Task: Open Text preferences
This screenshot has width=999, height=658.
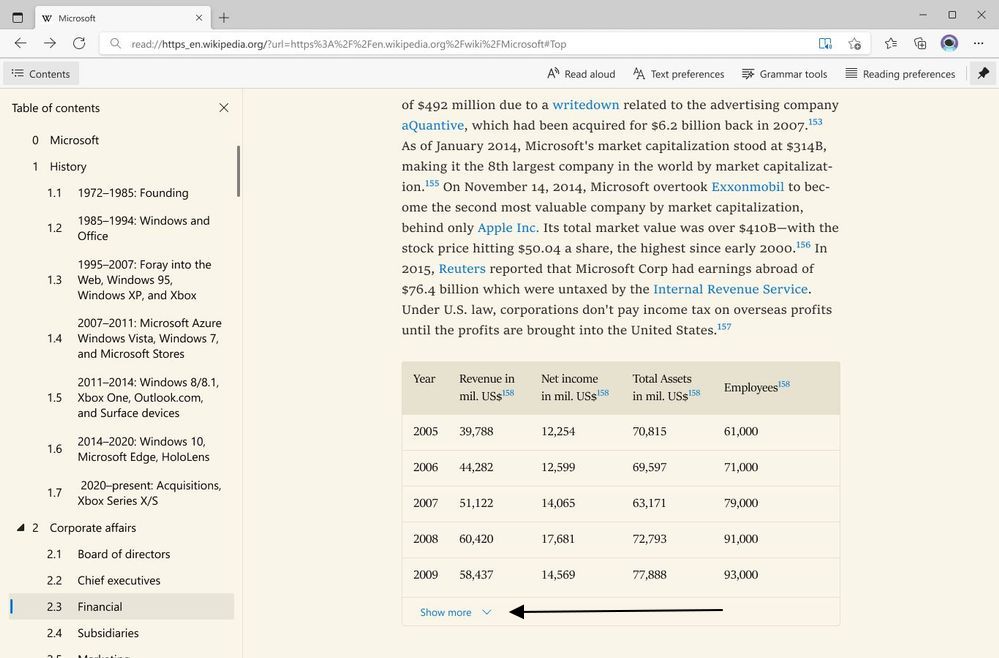Action: tap(679, 74)
